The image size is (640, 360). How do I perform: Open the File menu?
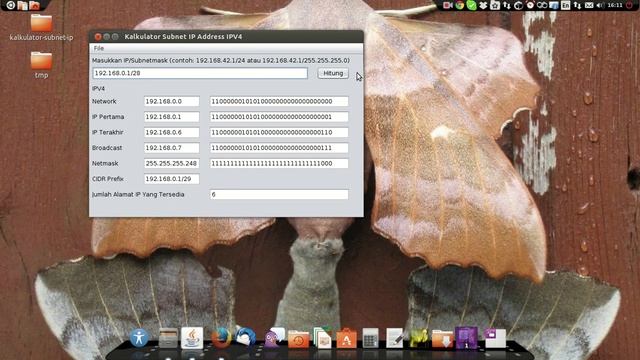(99, 48)
